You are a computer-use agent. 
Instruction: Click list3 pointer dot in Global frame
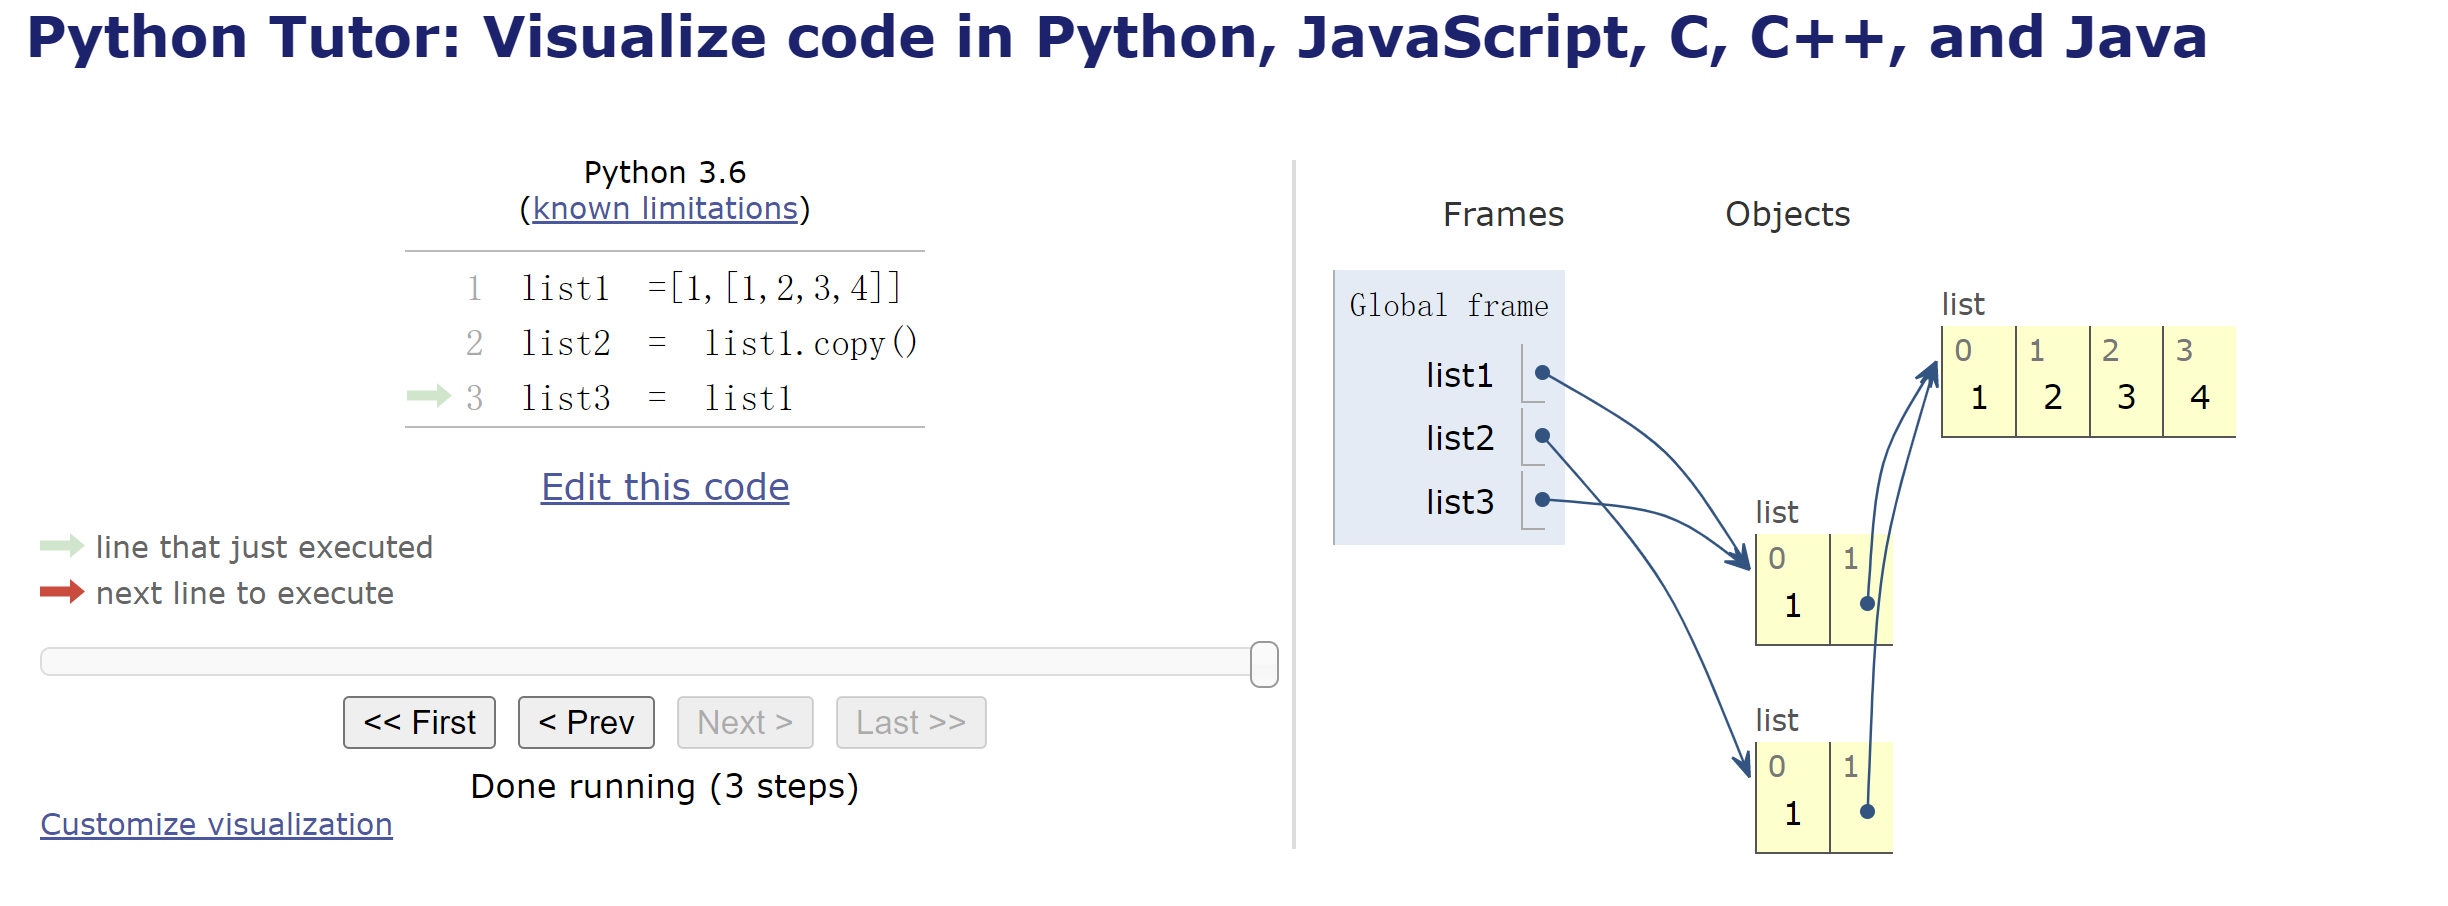[1542, 499]
